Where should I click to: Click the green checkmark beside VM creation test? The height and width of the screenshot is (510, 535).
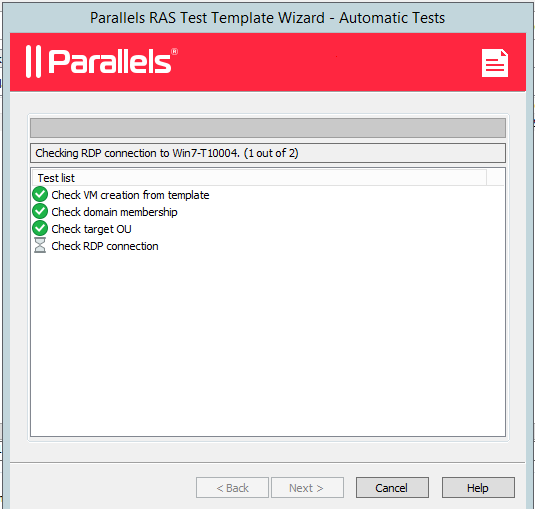[x=40, y=194]
